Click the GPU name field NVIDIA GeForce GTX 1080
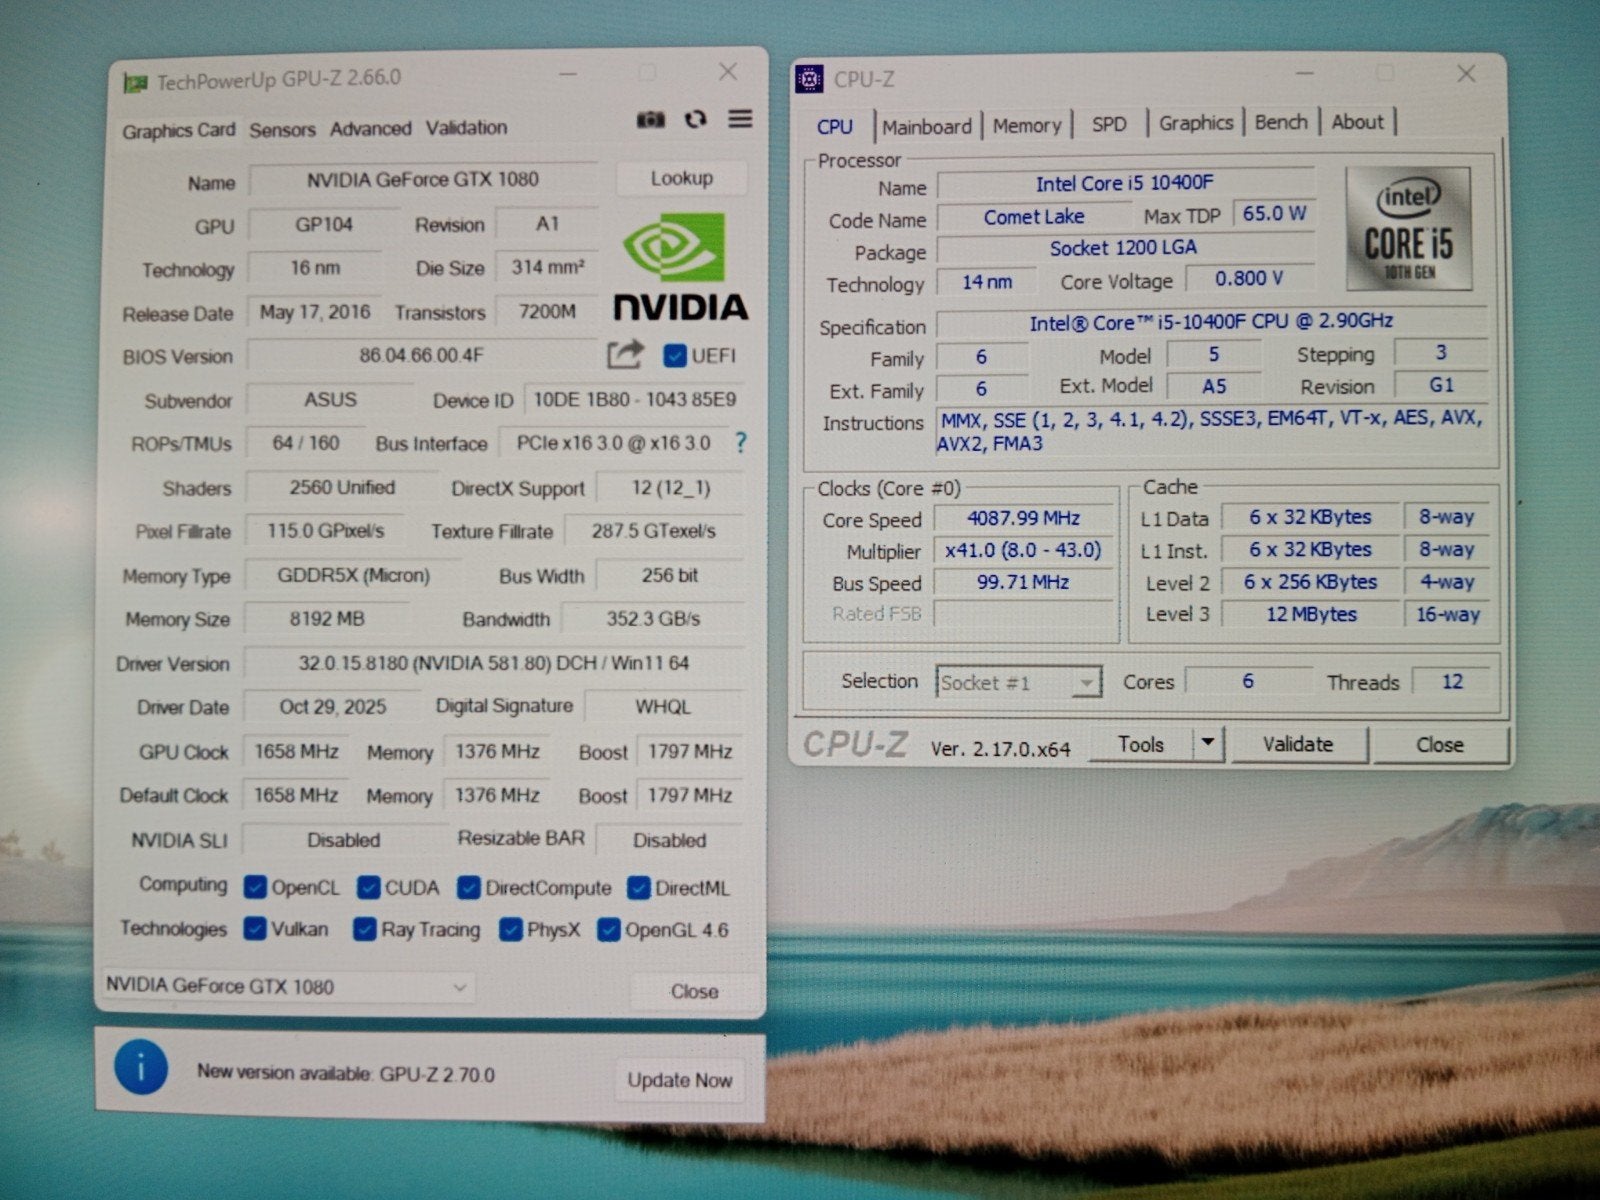 click(x=422, y=179)
